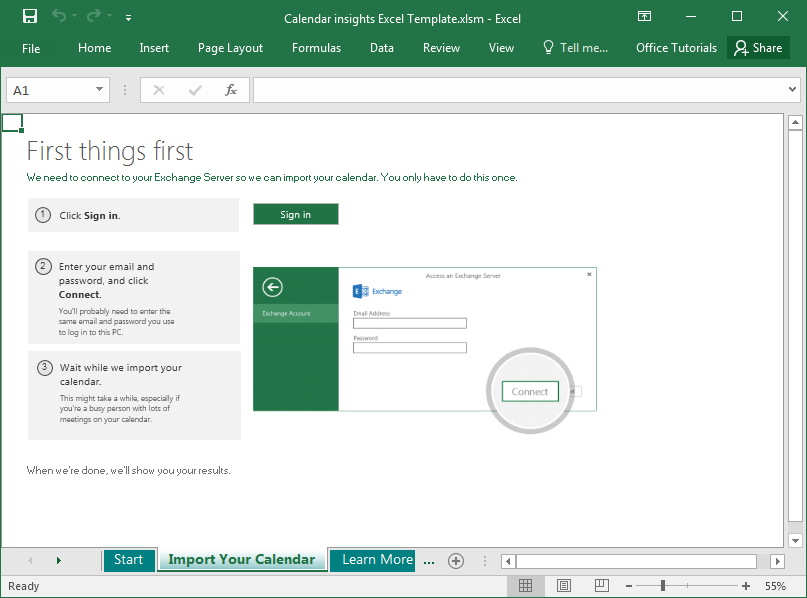Open the Name Box dropdown arrow
Viewport: 807px width, 598px height.
99,90
